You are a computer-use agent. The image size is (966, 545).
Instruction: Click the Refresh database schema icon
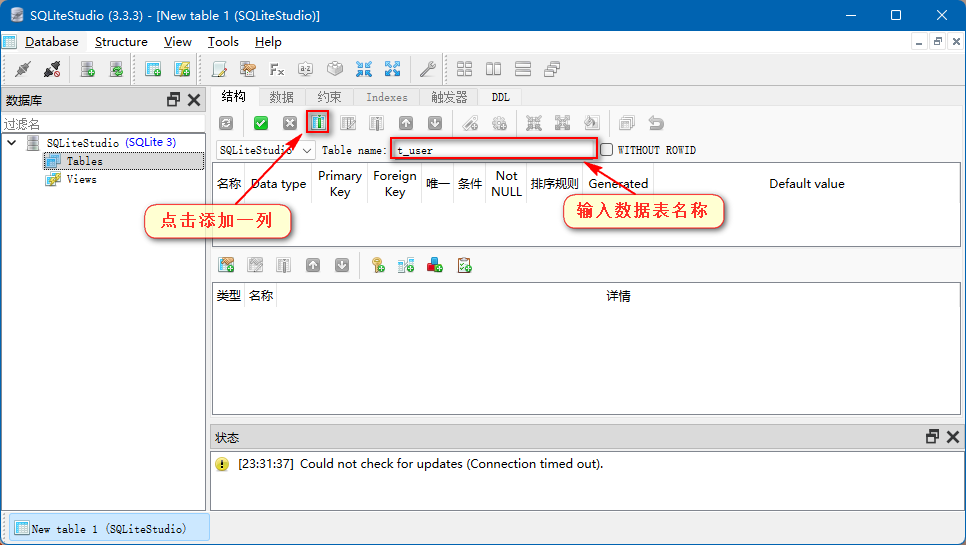(x=116, y=69)
